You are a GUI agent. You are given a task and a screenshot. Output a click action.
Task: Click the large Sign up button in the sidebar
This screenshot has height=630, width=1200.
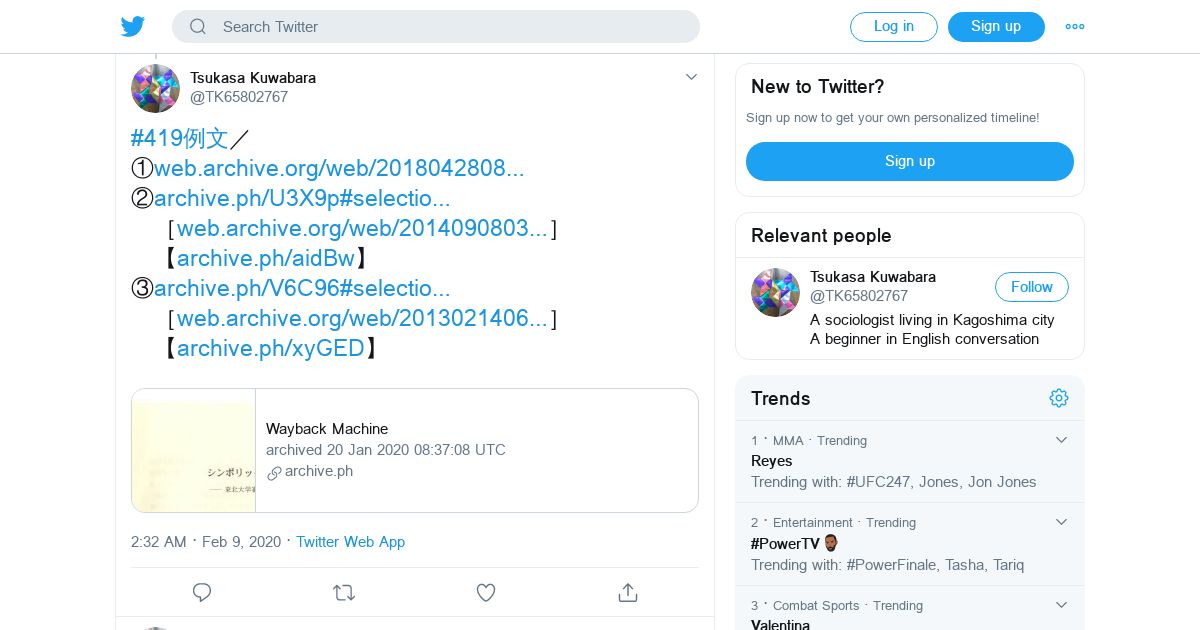point(909,161)
